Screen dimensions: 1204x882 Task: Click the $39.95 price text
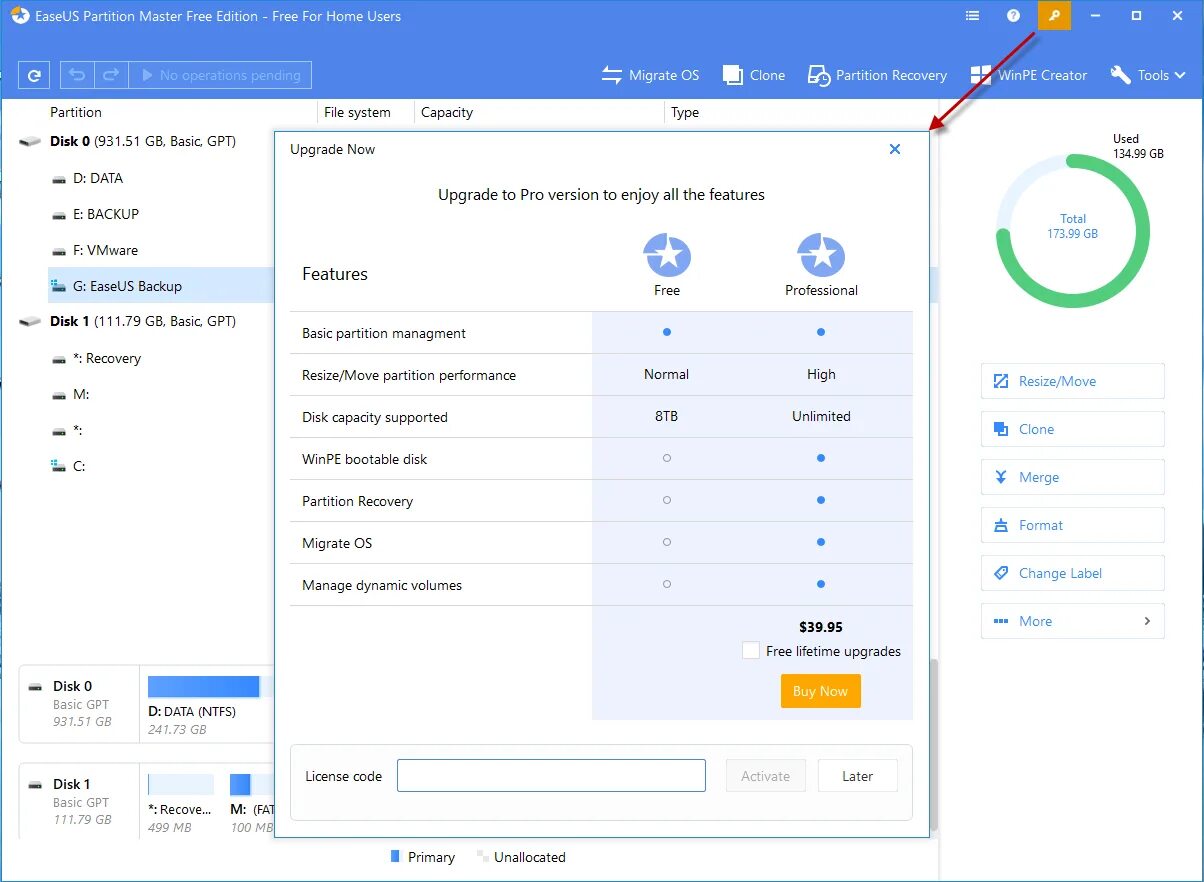(821, 627)
